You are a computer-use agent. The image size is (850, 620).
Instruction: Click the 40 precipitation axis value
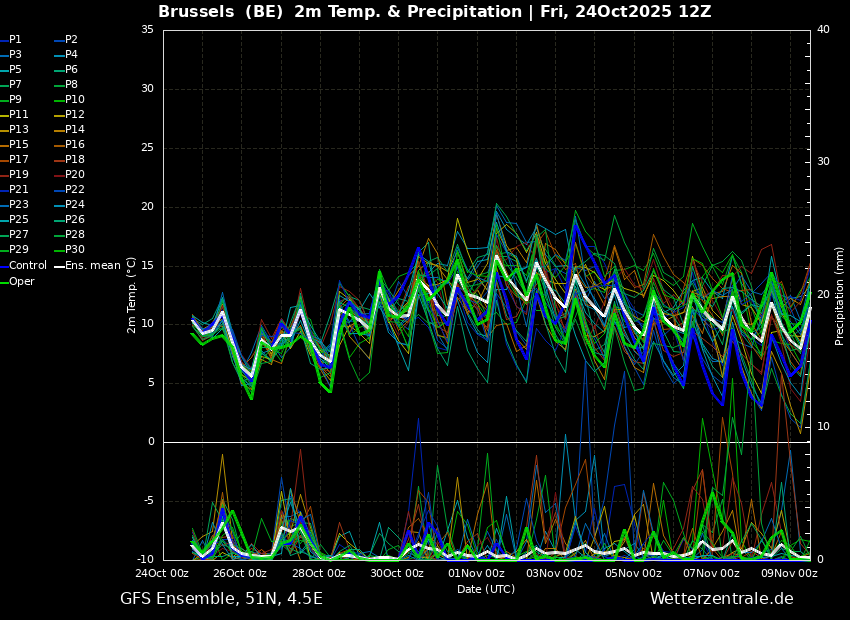coord(823,30)
